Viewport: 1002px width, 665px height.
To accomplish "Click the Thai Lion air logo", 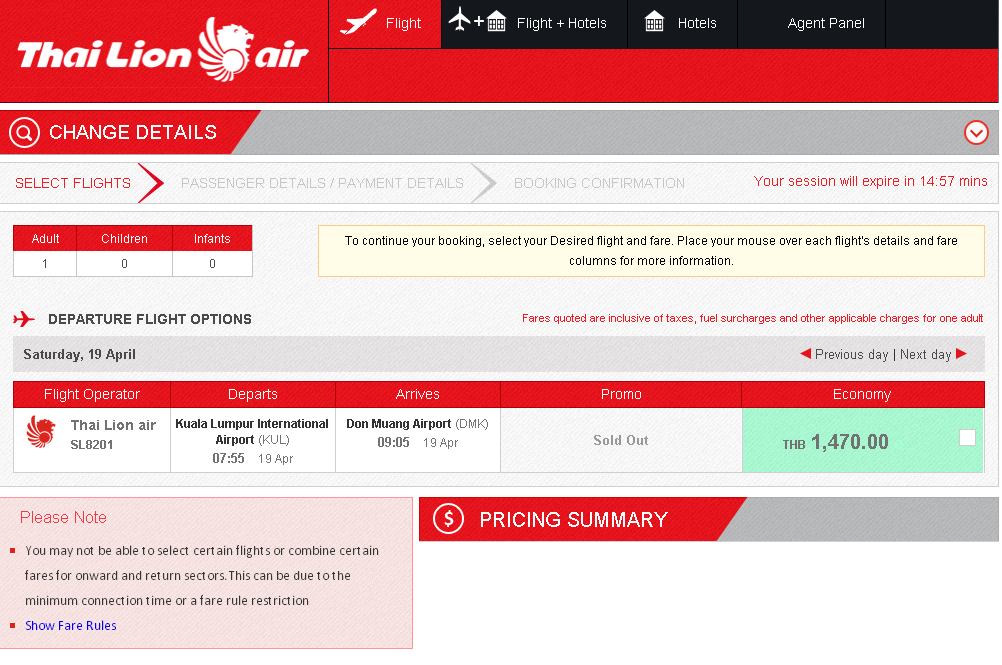I will 163,50.
